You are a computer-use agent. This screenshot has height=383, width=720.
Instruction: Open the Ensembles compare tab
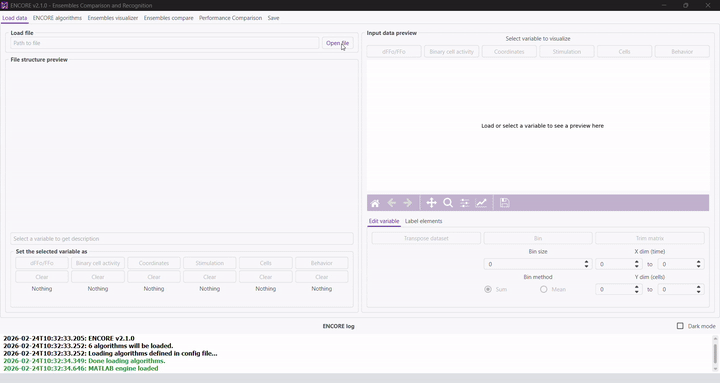169,18
